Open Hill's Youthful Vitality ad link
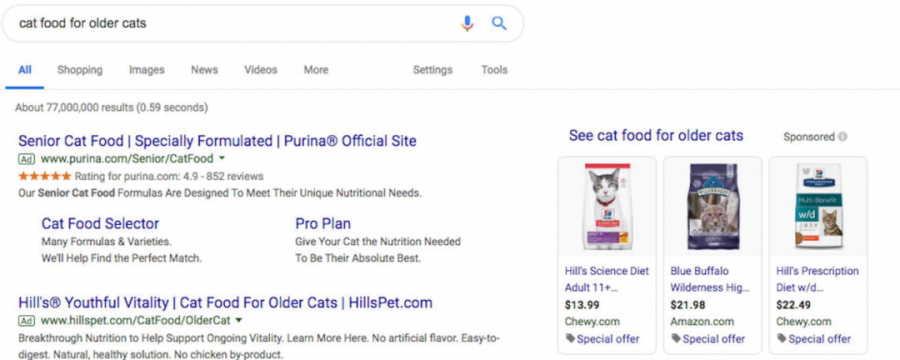The image size is (900, 360). [226, 303]
